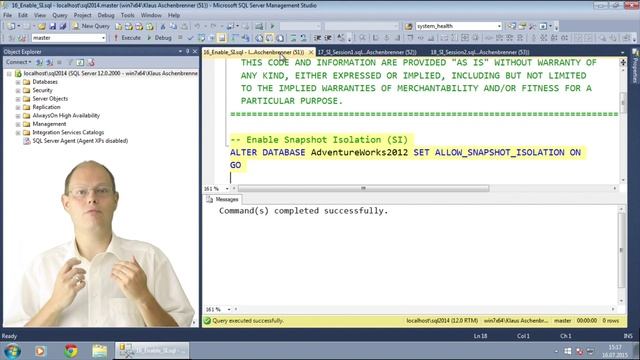
Task: Click the Messages pane vertical scrollbar
Action: coord(621,255)
